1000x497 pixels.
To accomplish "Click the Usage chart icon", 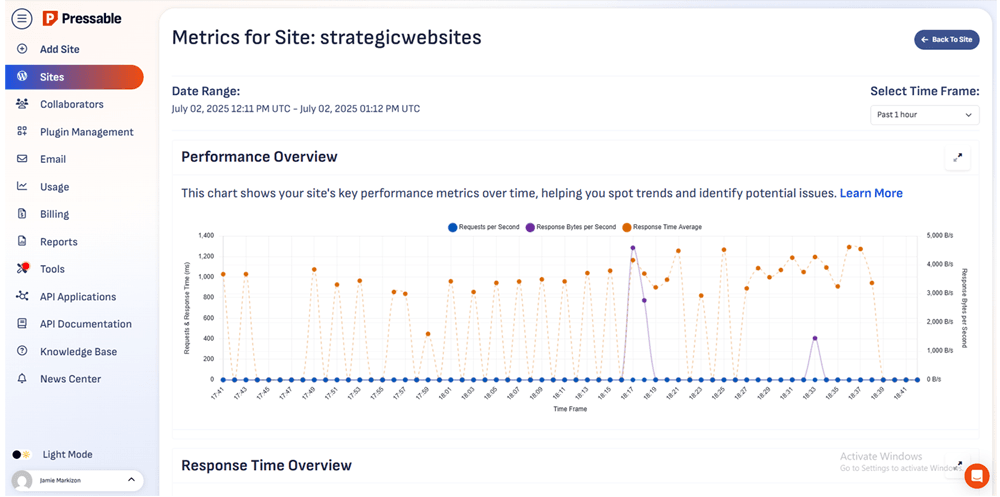I will (22, 187).
